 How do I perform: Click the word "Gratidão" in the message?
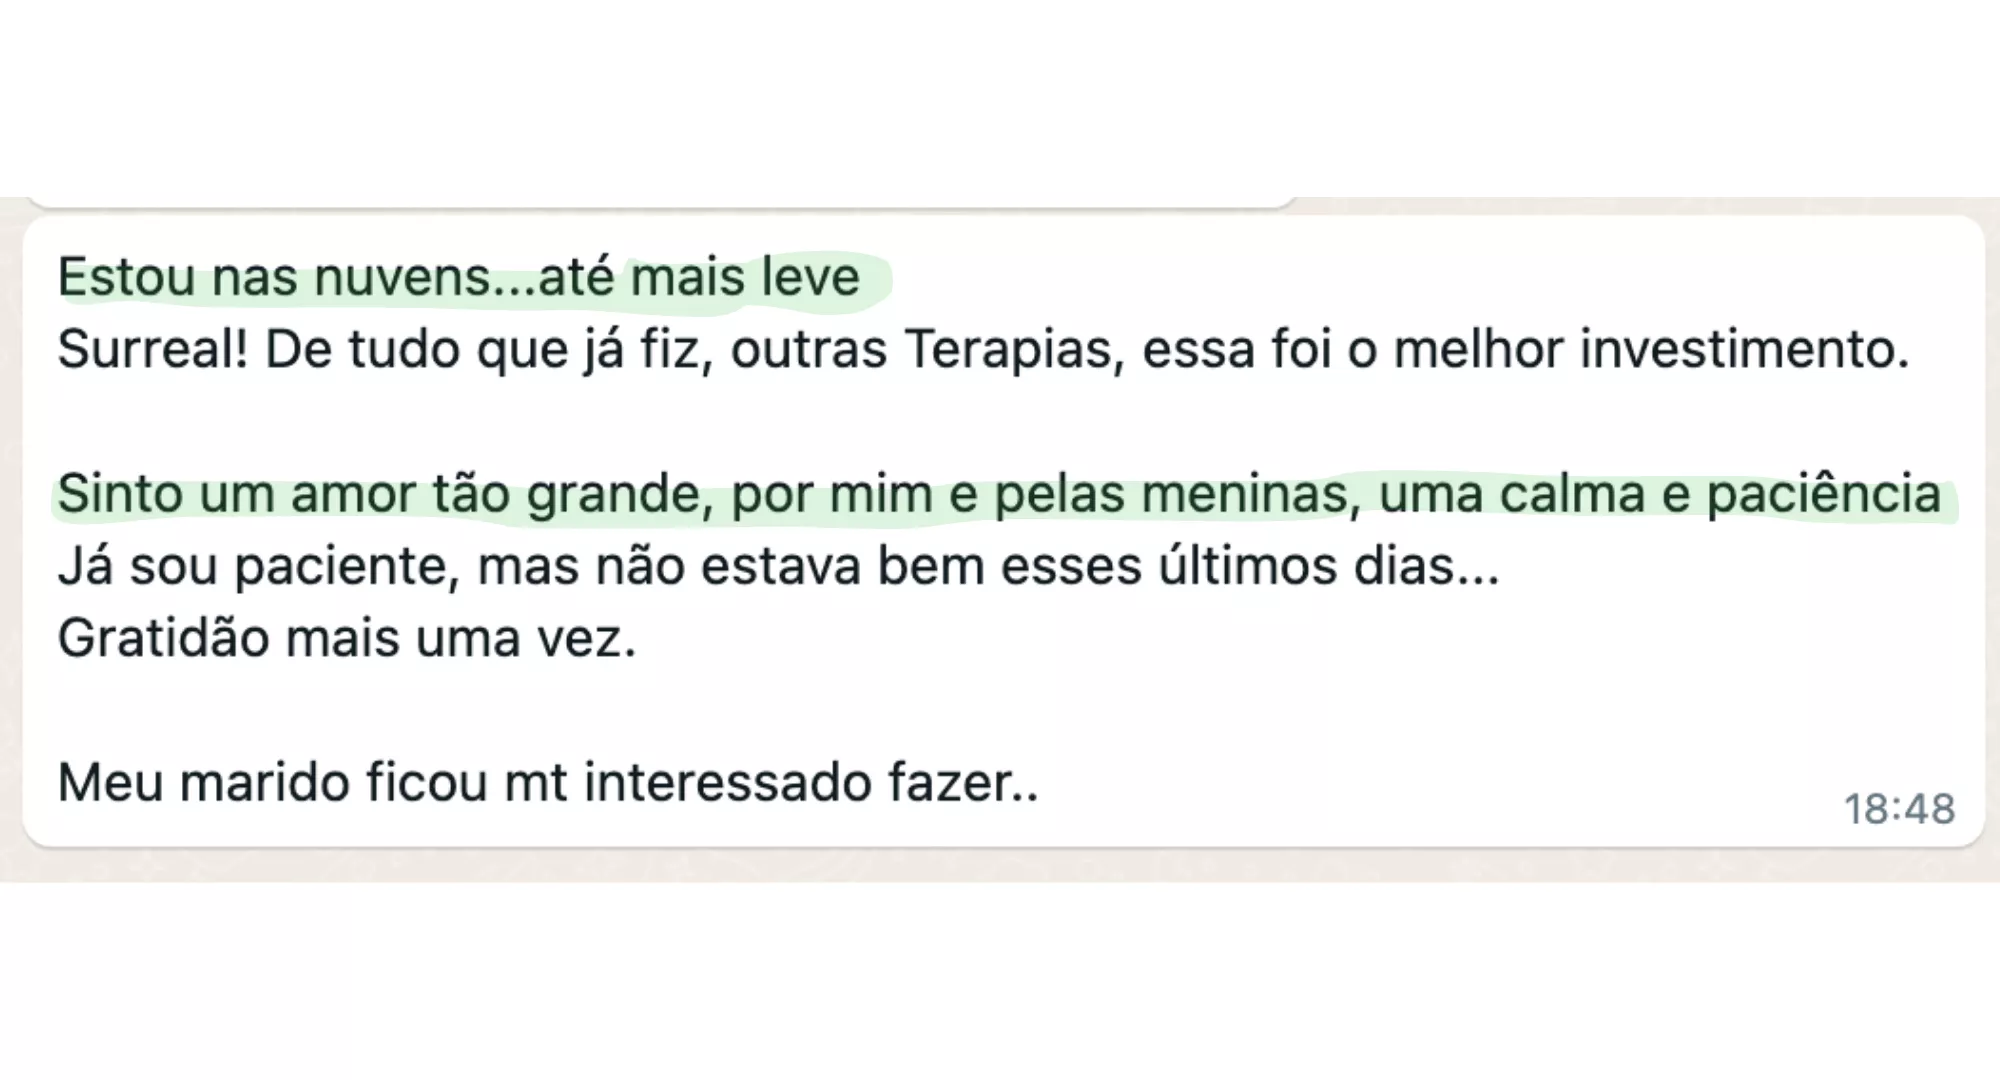tap(163, 638)
